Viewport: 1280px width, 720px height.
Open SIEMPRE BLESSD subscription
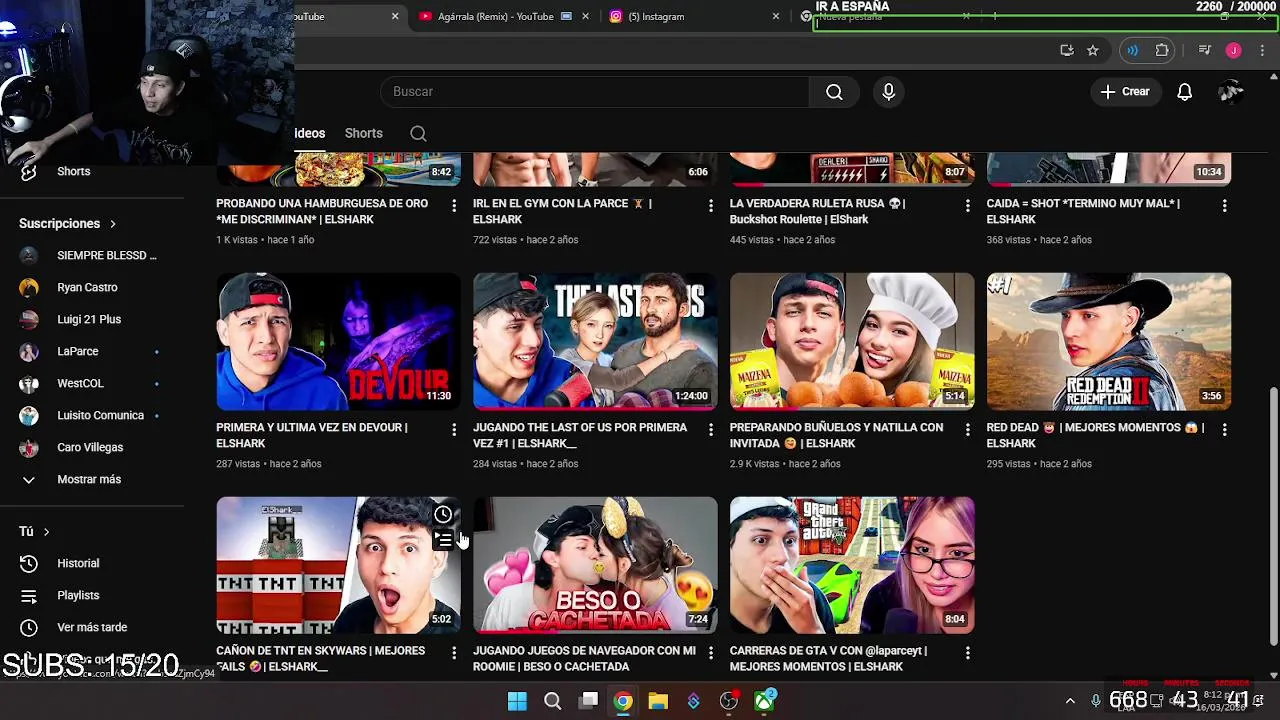pos(106,255)
